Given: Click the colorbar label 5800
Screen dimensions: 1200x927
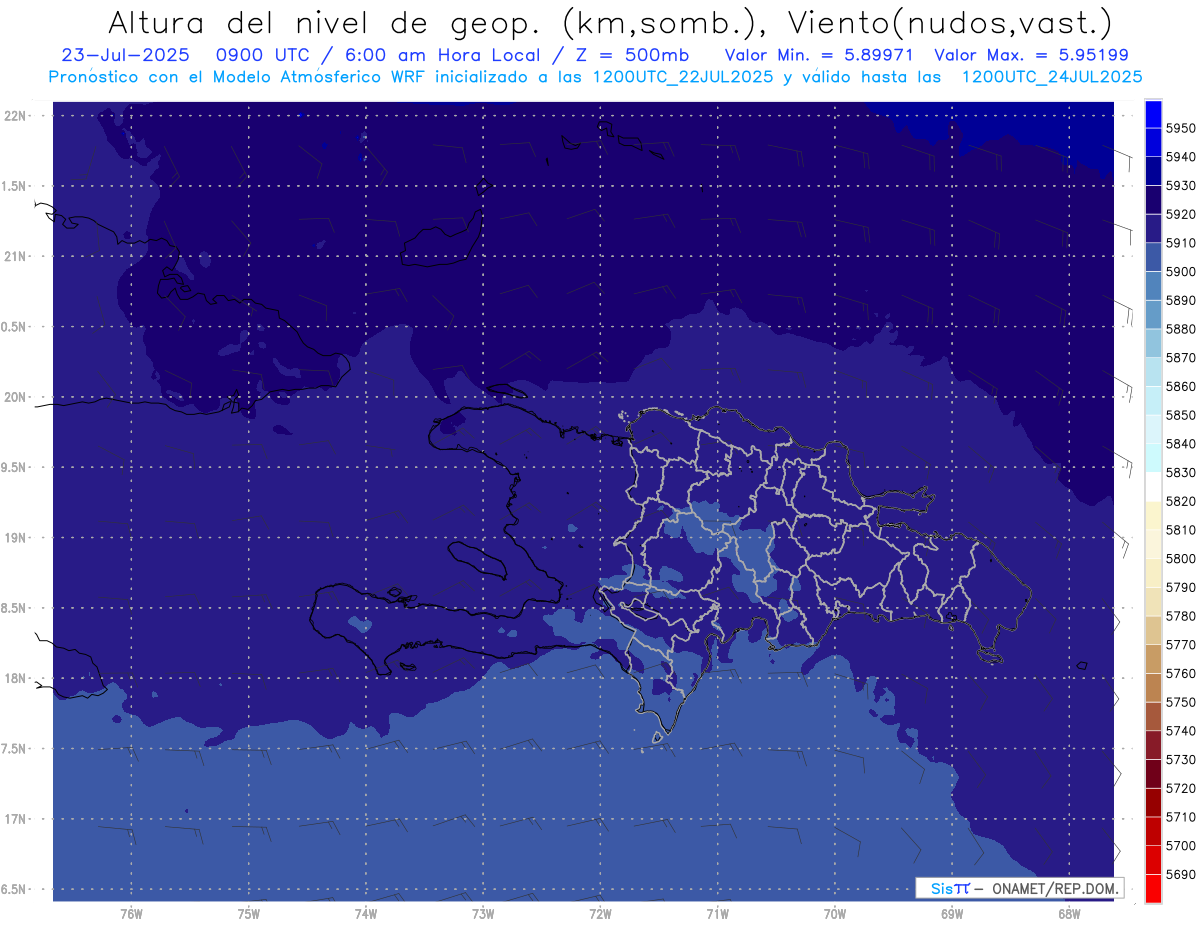Looking at the screenshot, I should [x=1180, y=558].
